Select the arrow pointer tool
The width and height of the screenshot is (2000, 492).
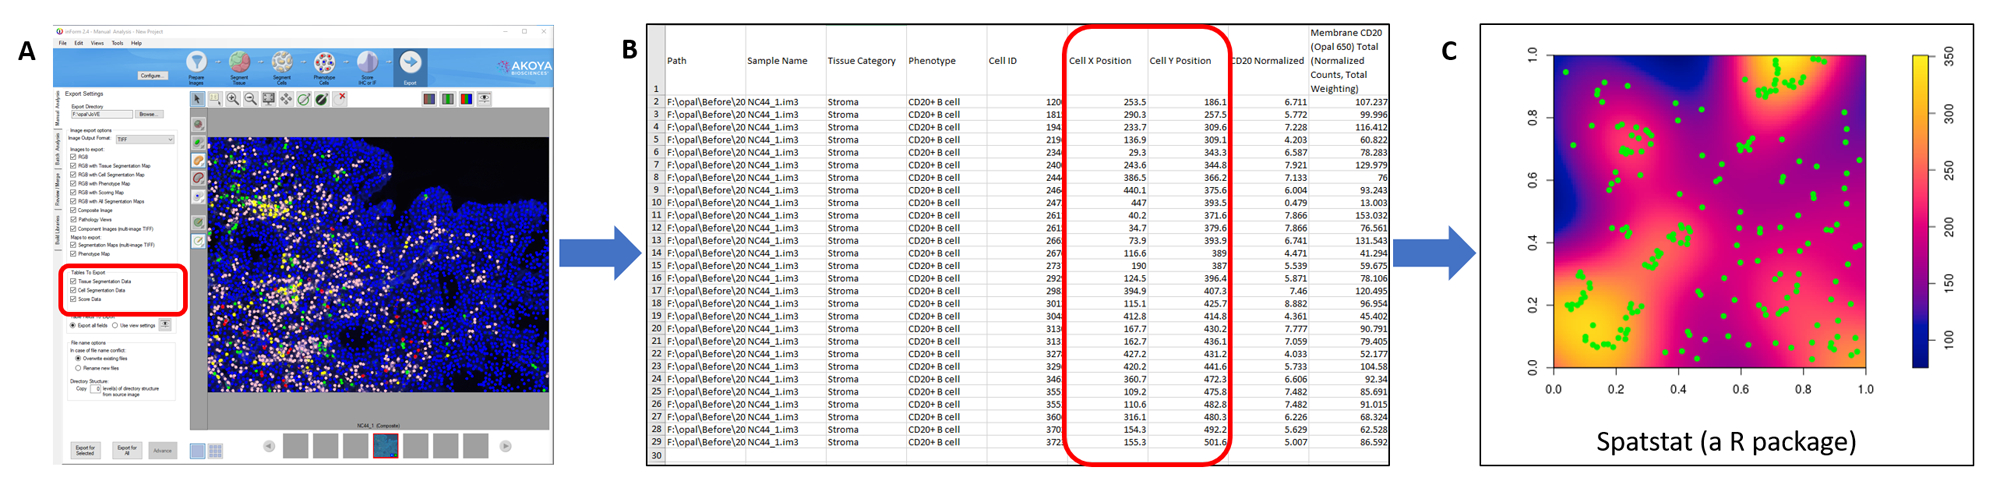pyautogui.click(x=197, y=99)
